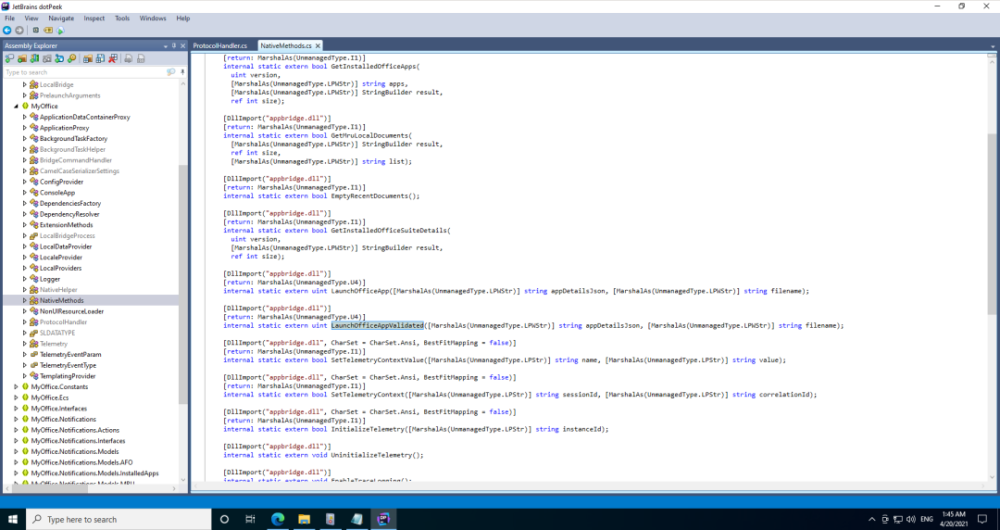
Task: Click the first Assembly Explorer toolbar icon
Action: [x=9, y=59]
